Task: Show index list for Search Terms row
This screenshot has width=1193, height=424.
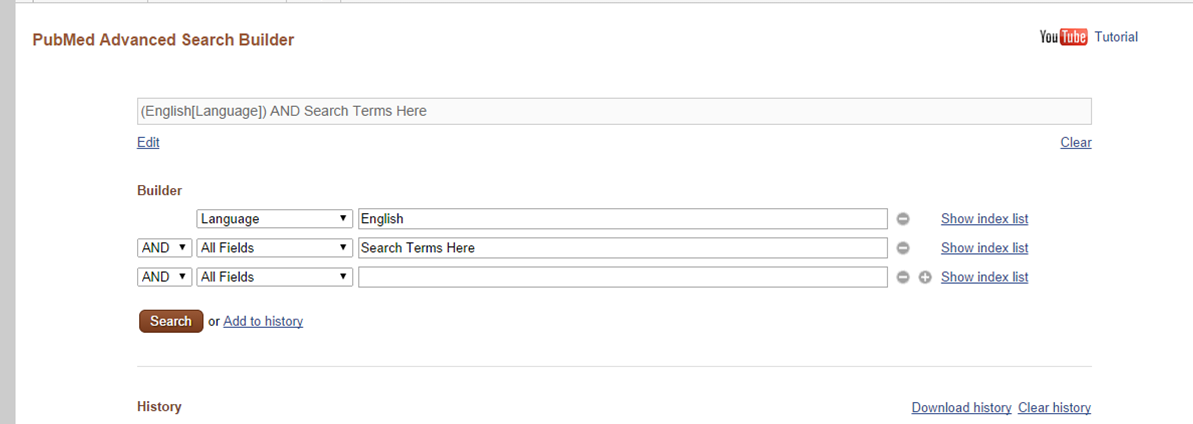Action: tap(984, 248)
